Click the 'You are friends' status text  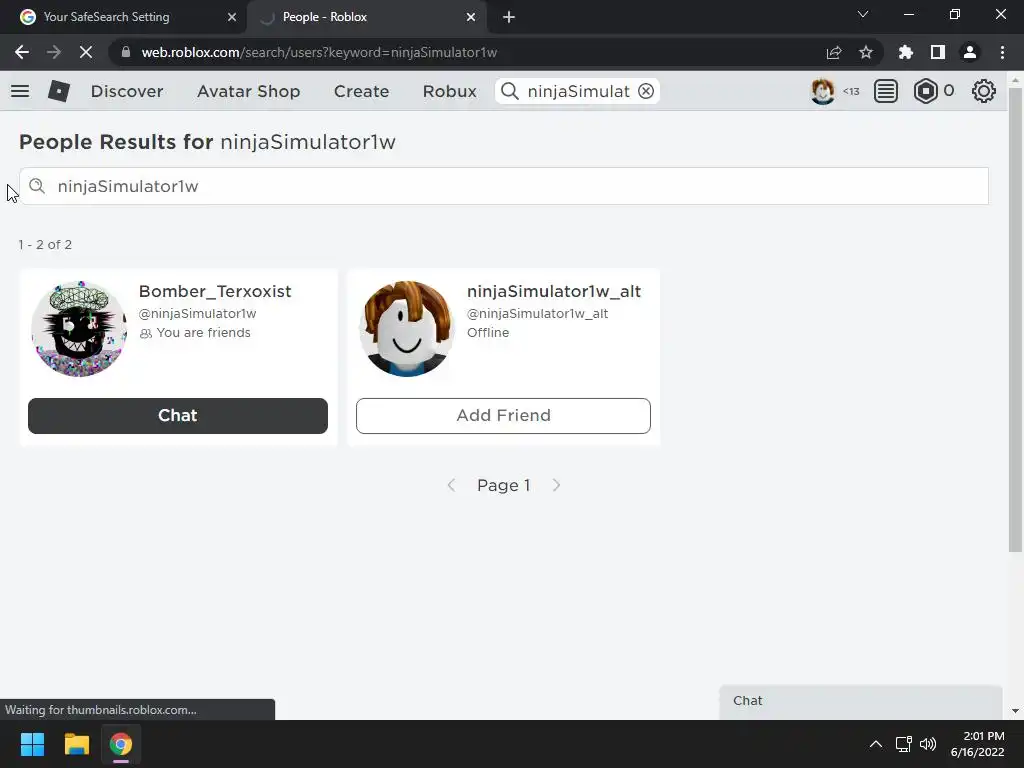click(x=203, y=333)
